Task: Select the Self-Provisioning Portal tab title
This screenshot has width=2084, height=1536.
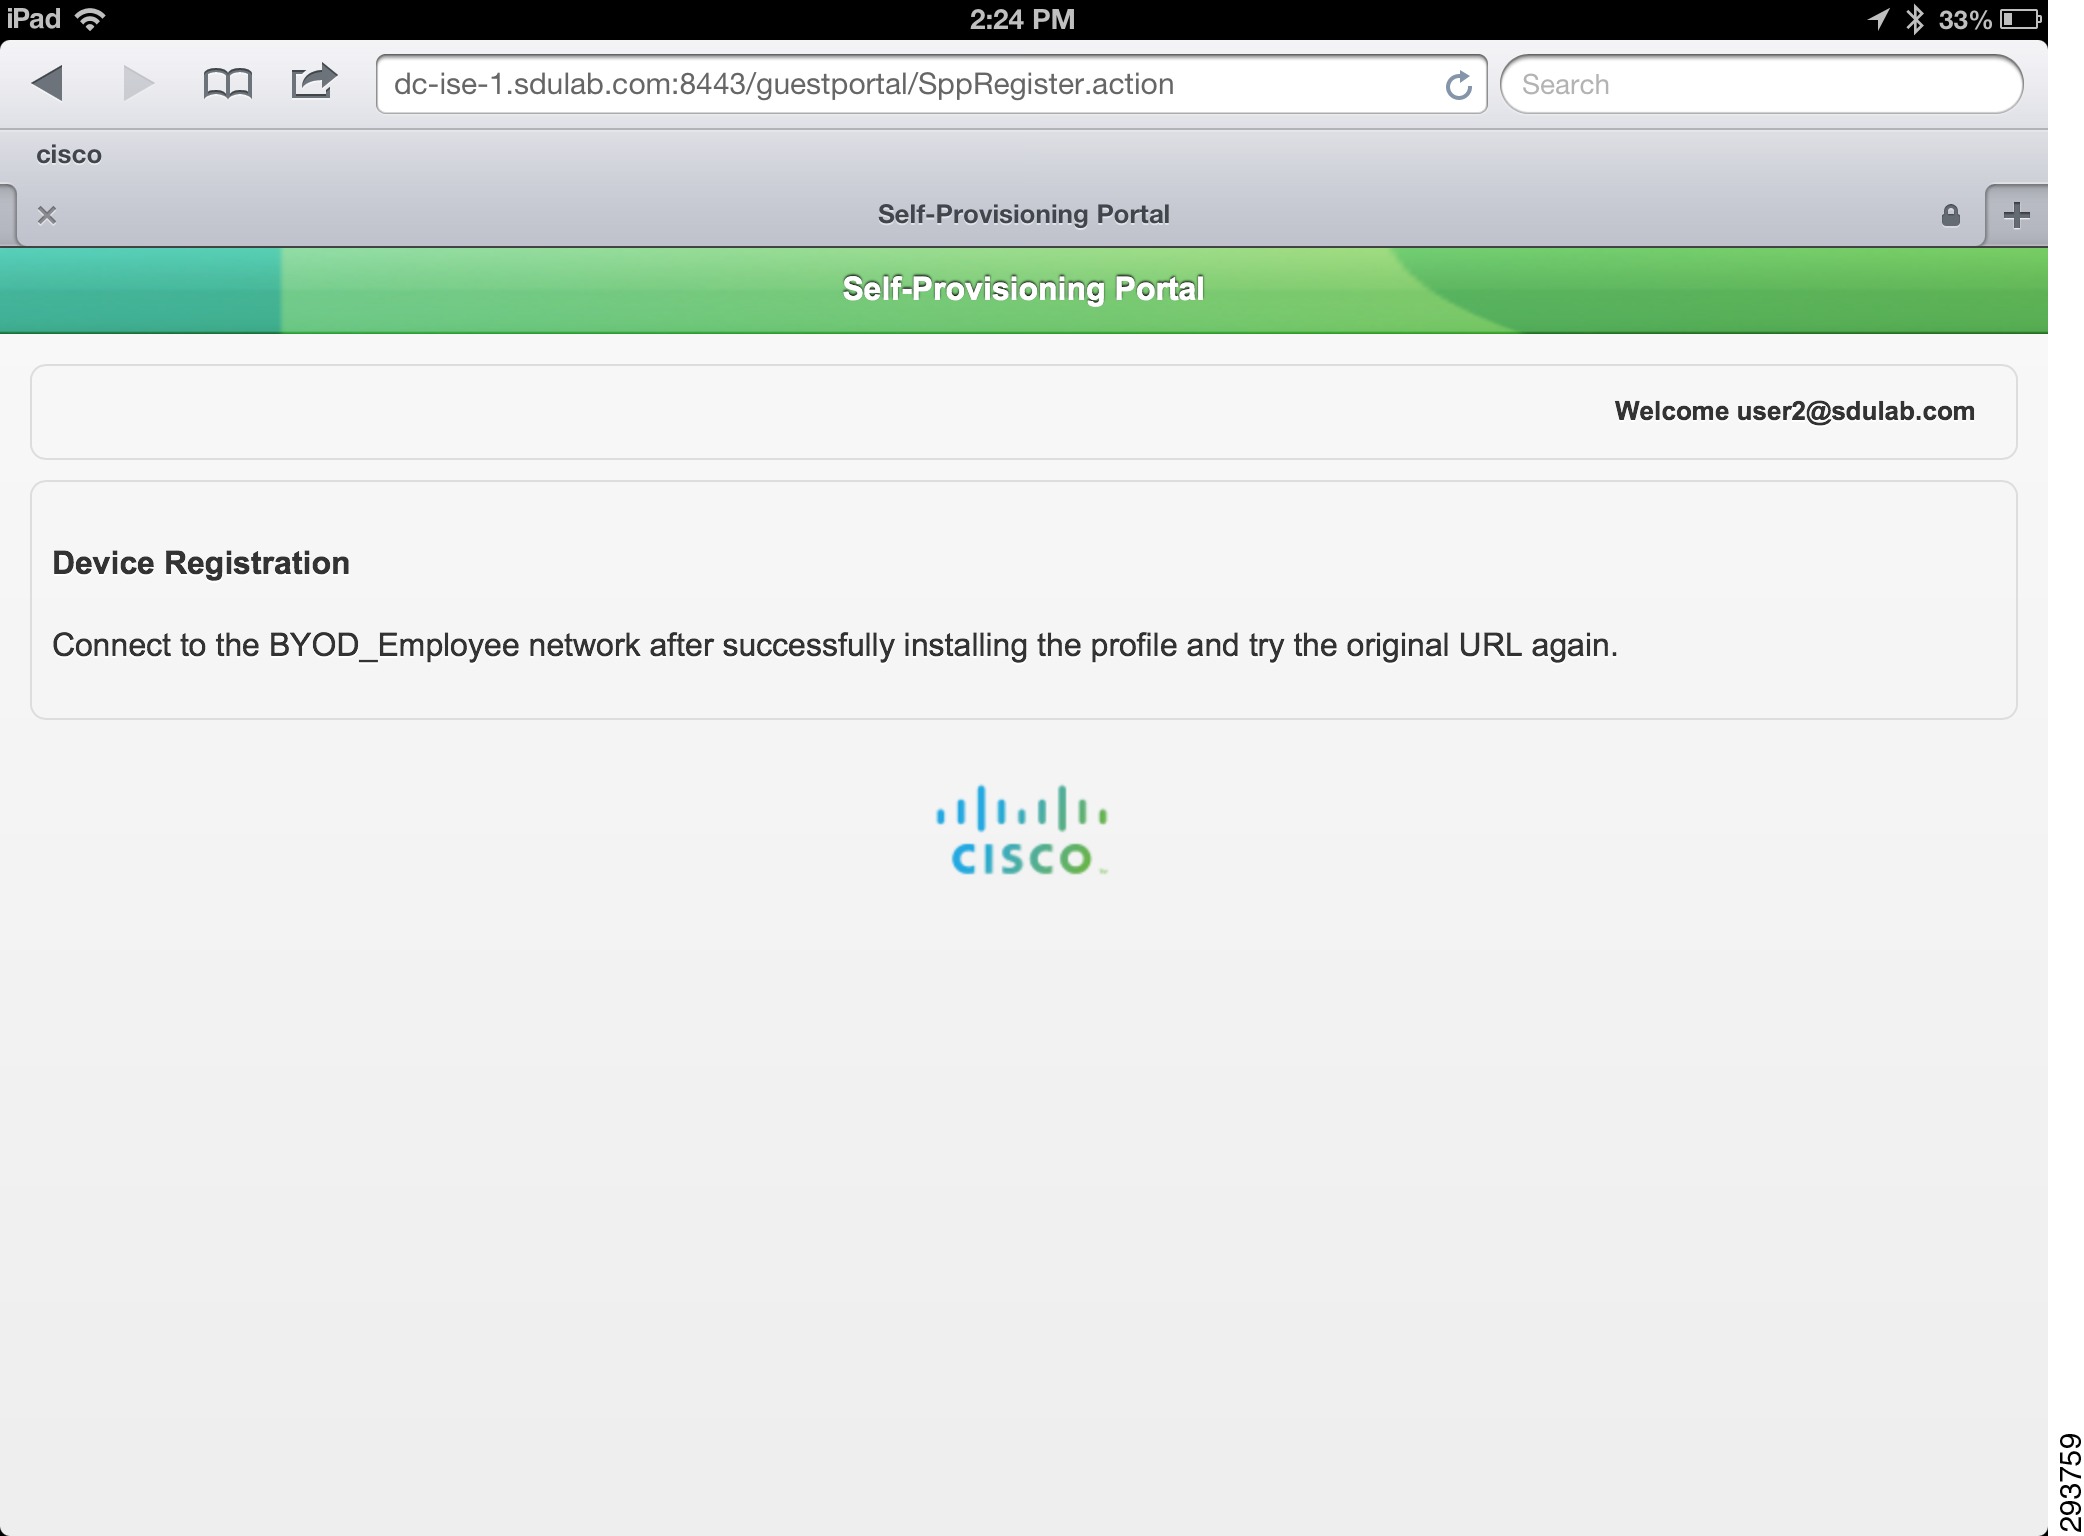Action: (x=1023, y=214)
